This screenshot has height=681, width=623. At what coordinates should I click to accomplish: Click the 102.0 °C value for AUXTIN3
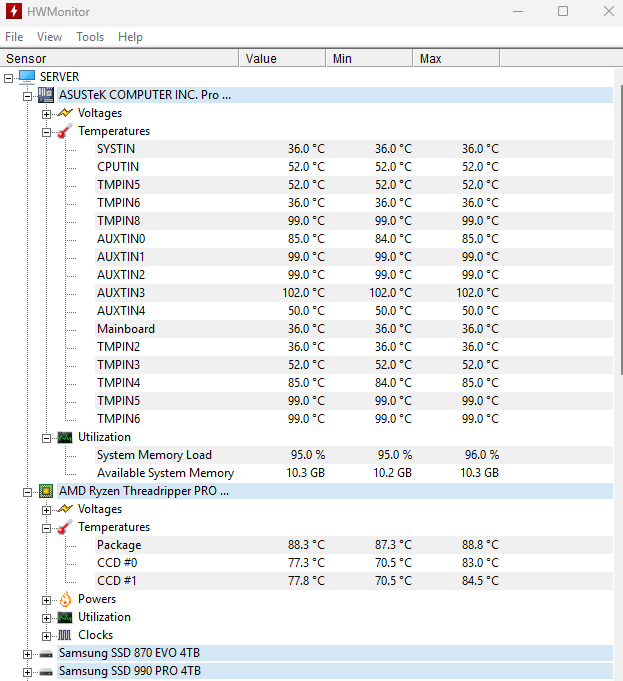point(304,293)
